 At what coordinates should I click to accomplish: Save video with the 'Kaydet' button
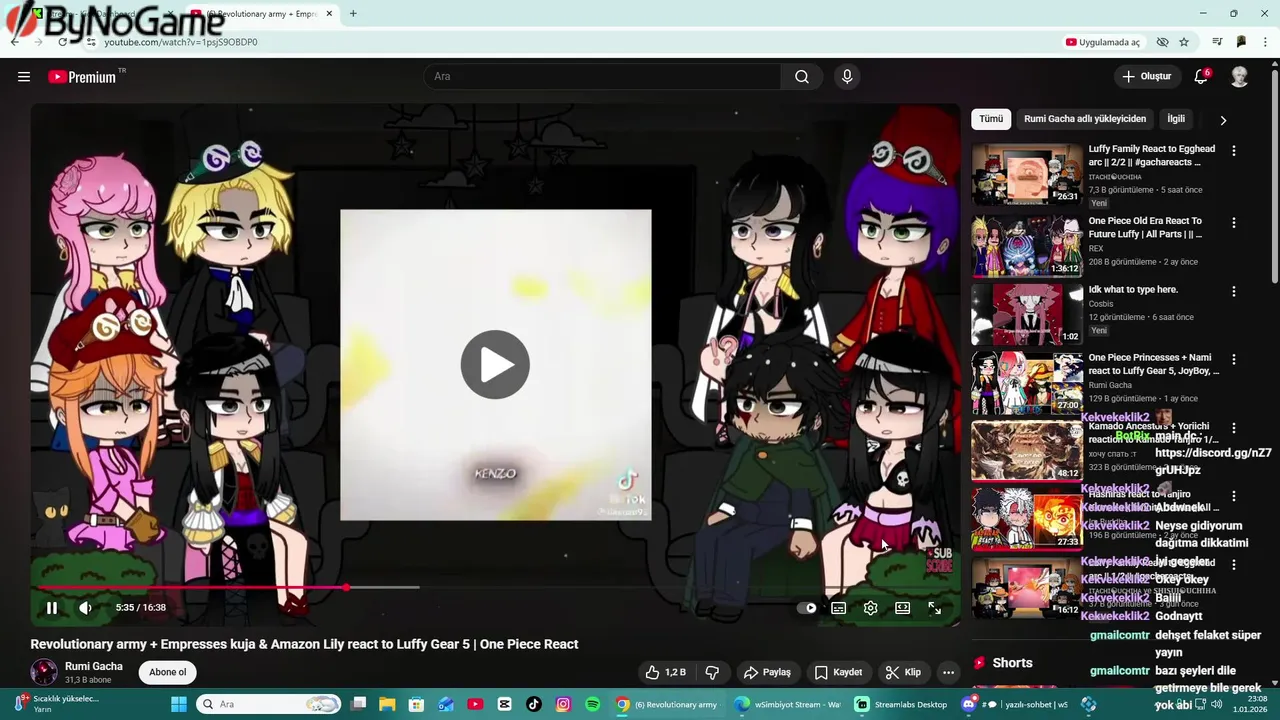(x=838, y=672)
